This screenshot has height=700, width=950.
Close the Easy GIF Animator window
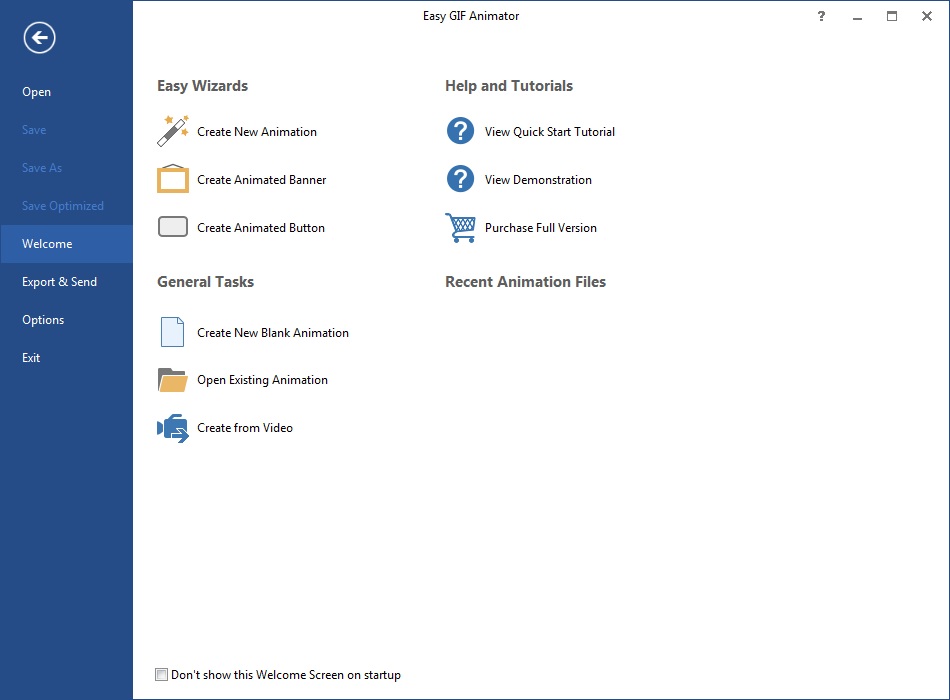(926, 16)
